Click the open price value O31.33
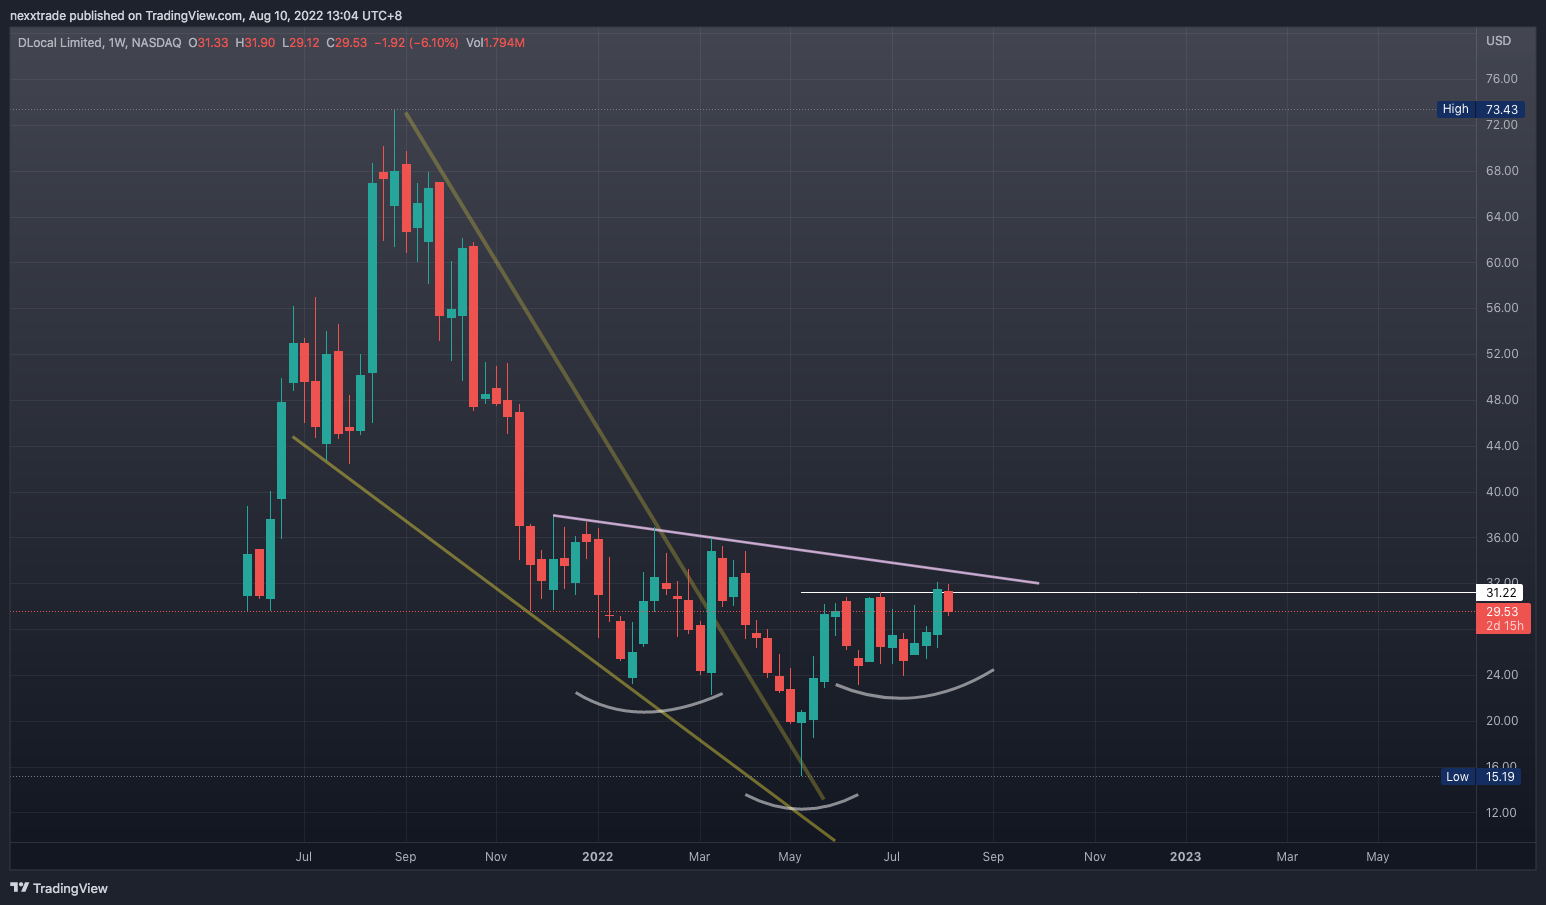The image size is (1546, 905). (x=208, y=43)
